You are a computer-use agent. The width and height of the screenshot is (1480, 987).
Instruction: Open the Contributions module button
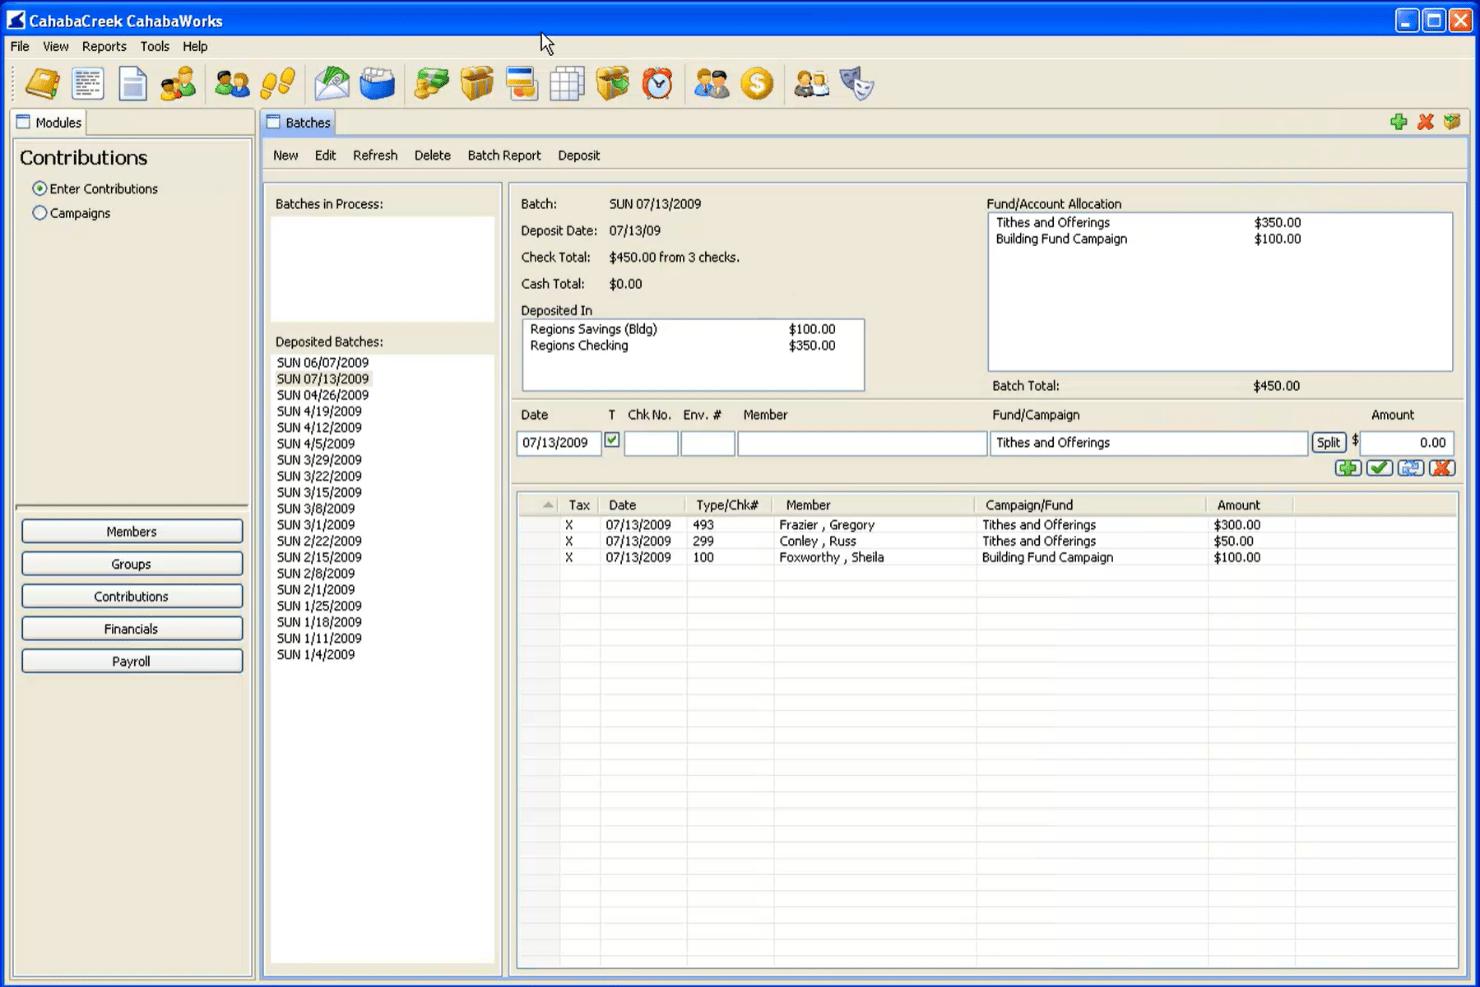click(x=132, y=596)
